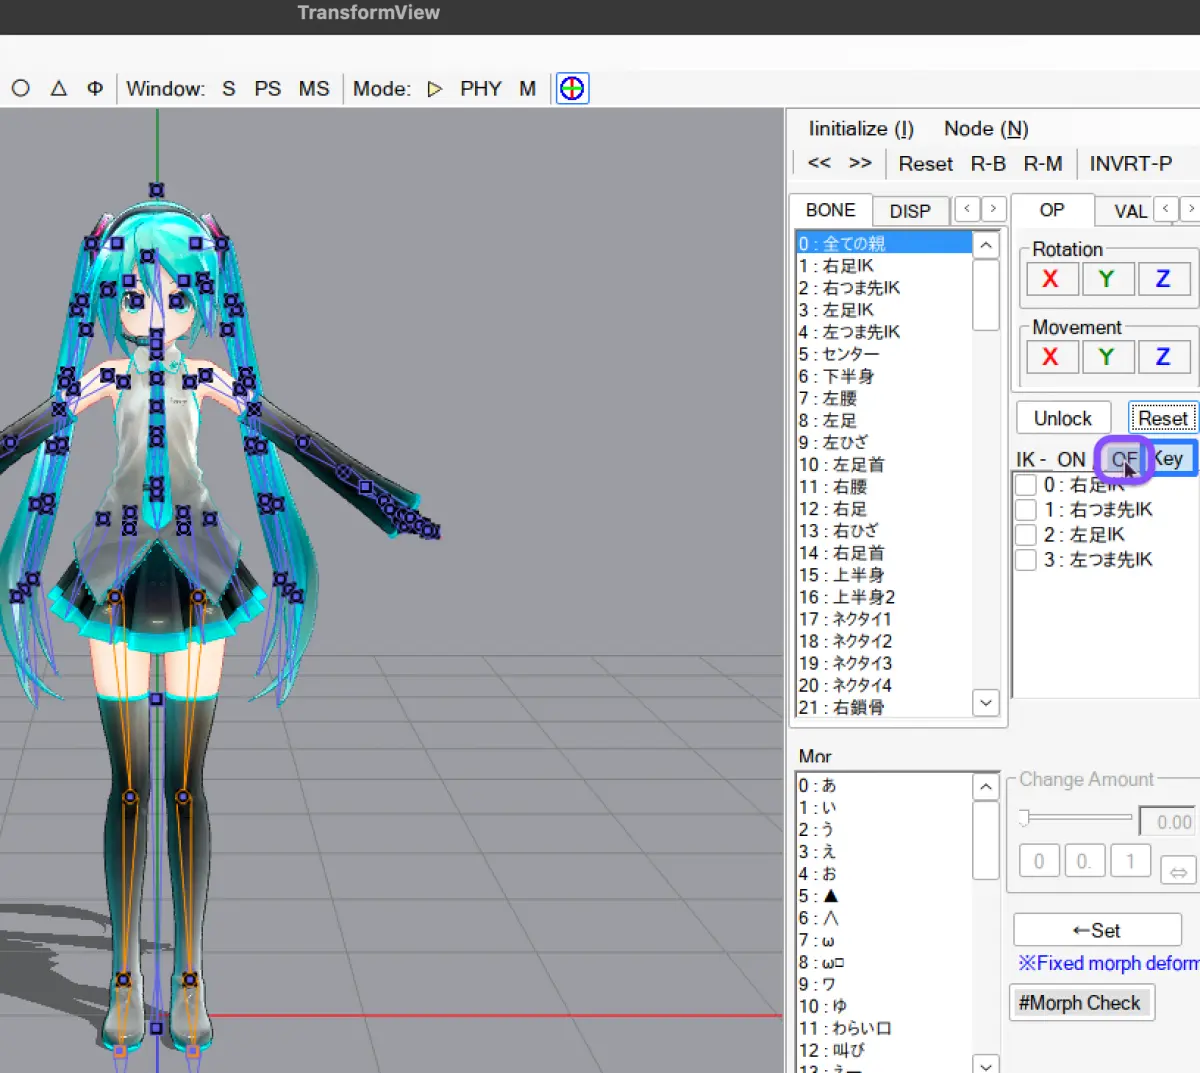
Task: Switch to the OP tab
Action: point(1052,210)
